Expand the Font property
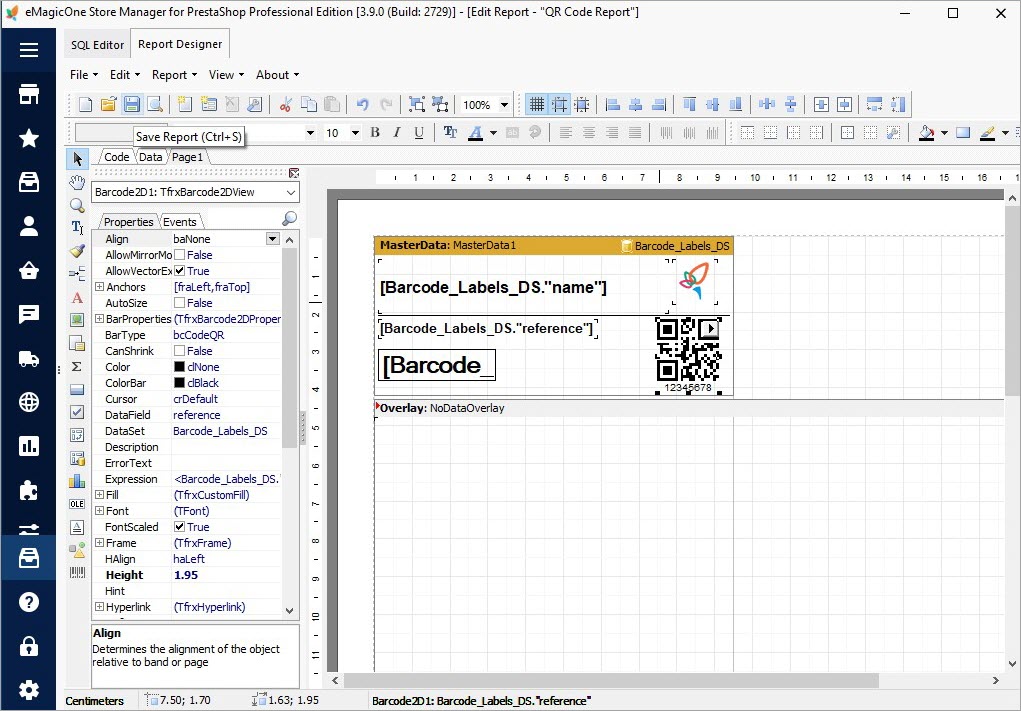1021x711 pixels. click(100, 510)
